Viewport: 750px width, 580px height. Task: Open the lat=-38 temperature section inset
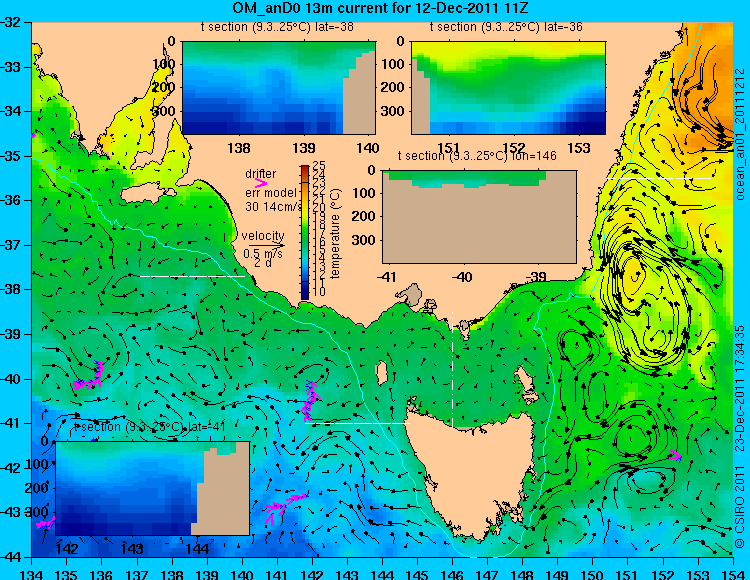(279, 88)
